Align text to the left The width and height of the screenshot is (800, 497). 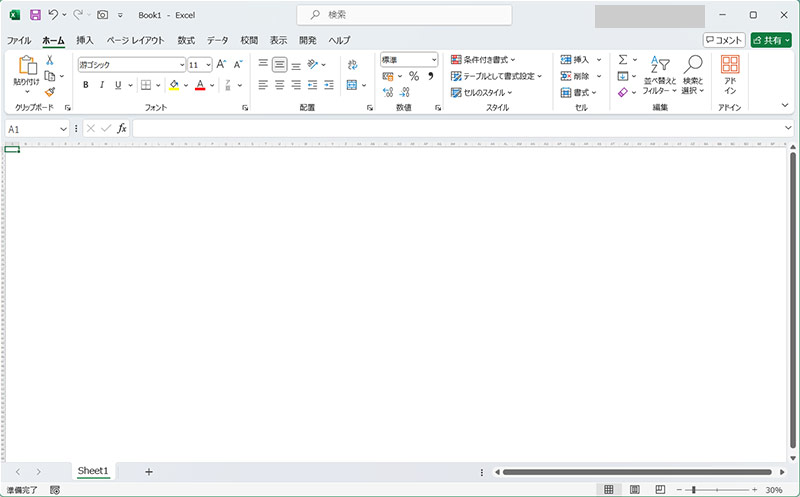coord(263,85)
